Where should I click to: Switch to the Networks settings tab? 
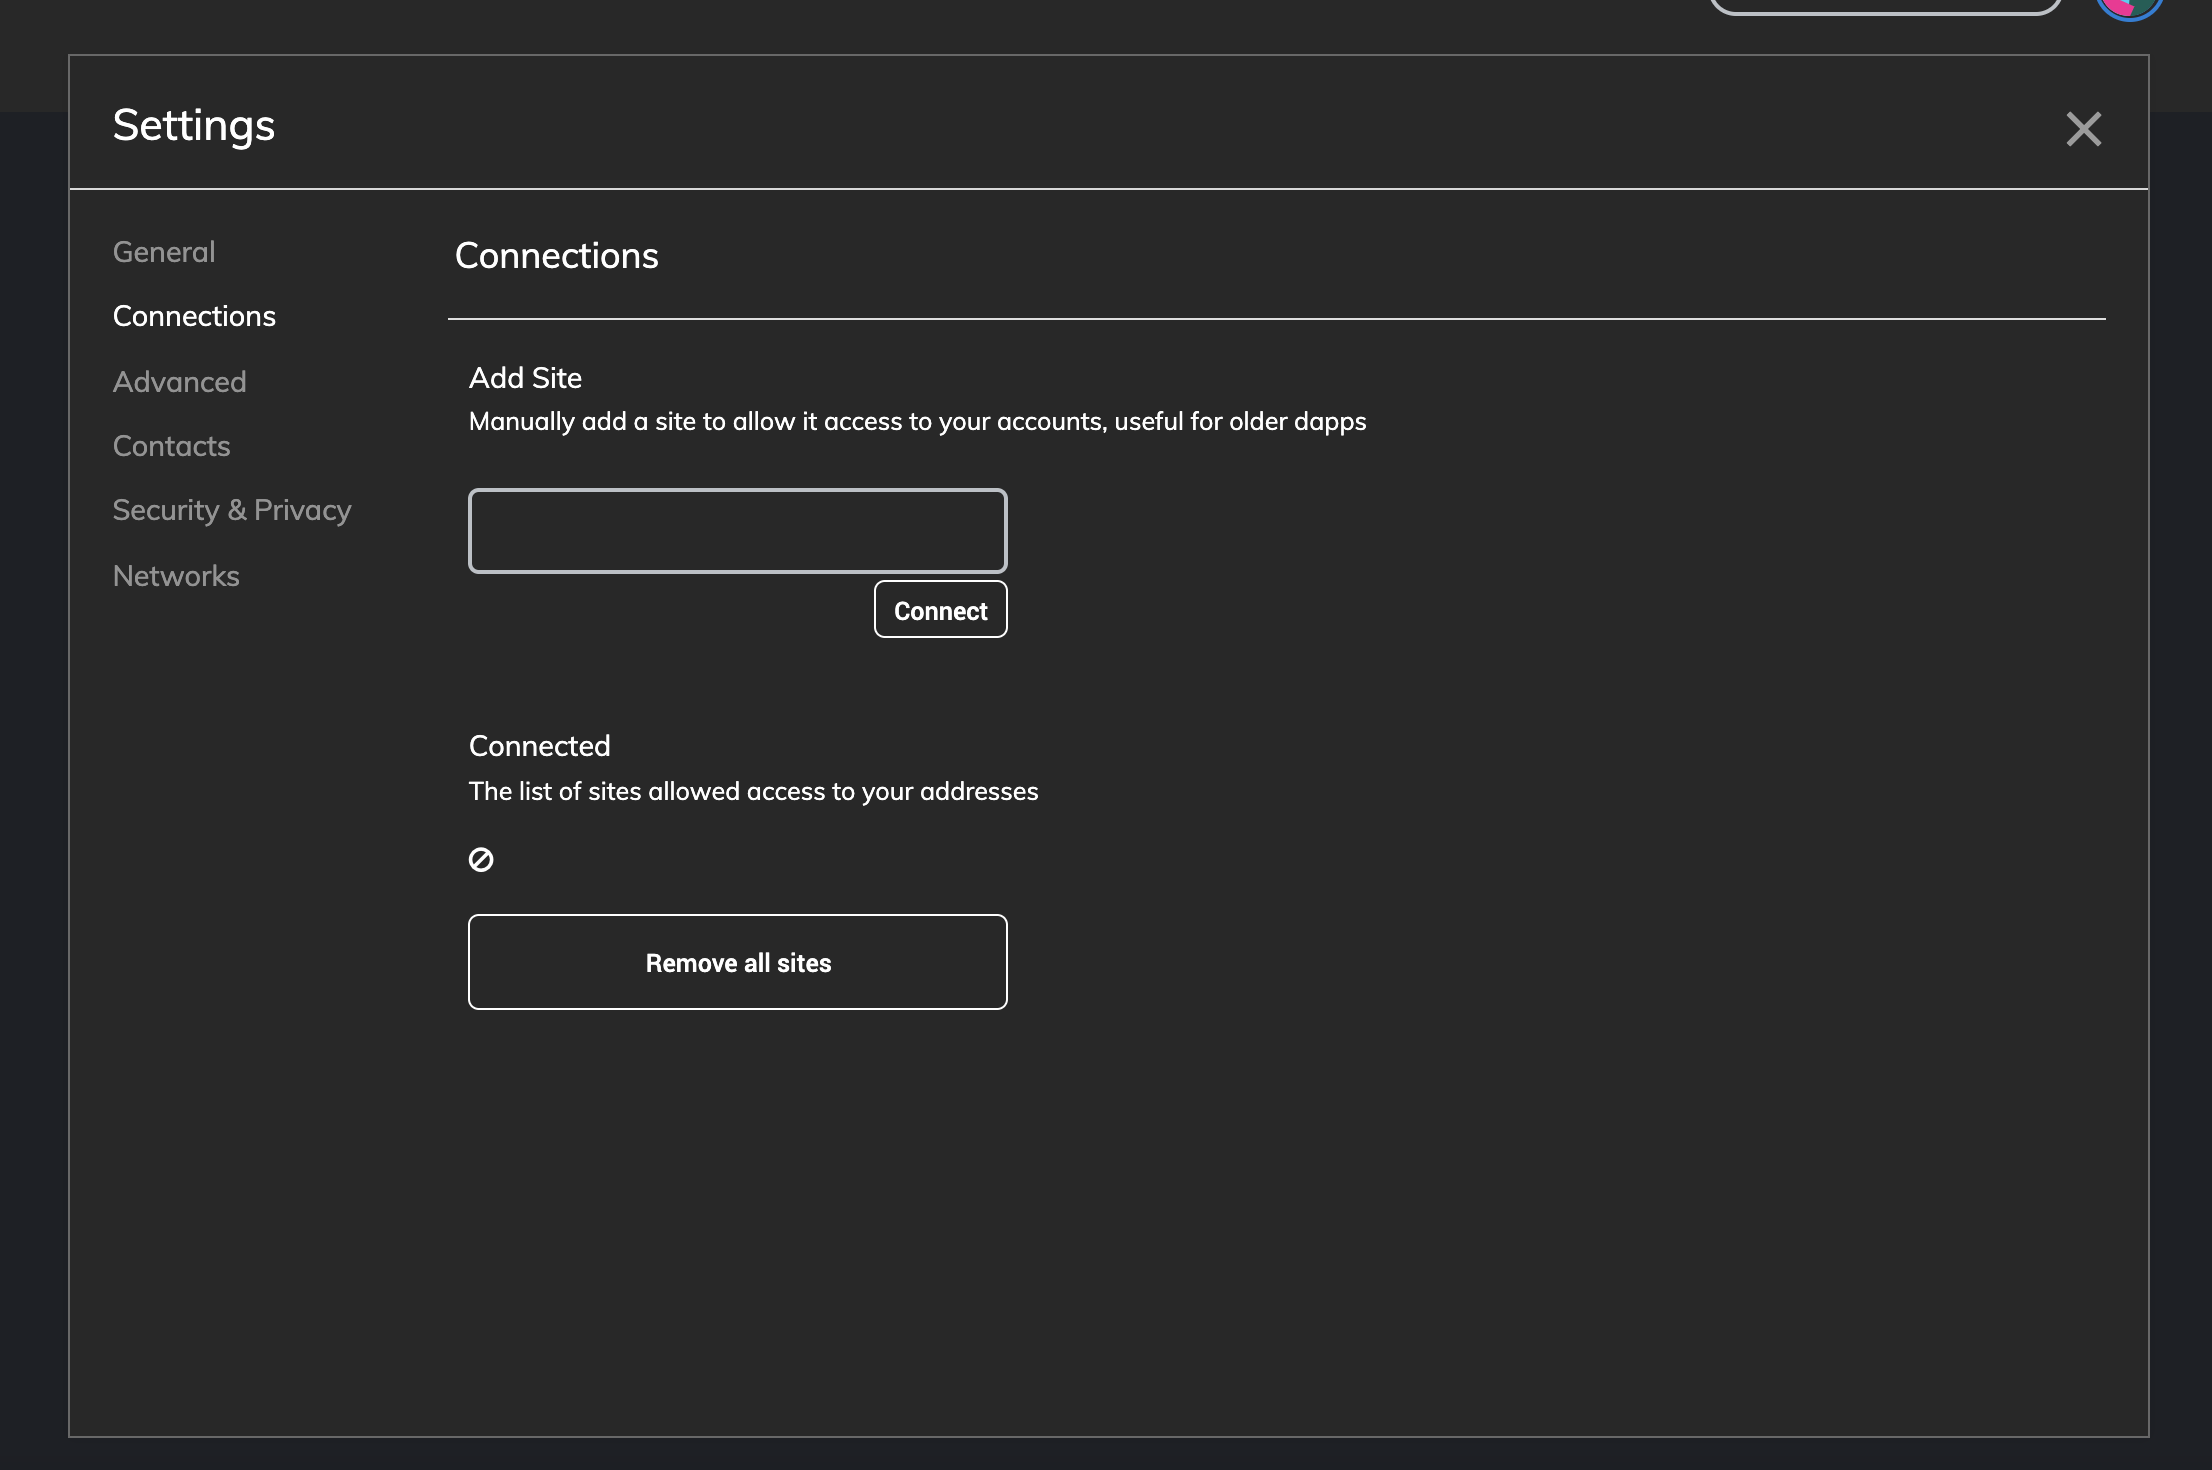coord(176,576)
